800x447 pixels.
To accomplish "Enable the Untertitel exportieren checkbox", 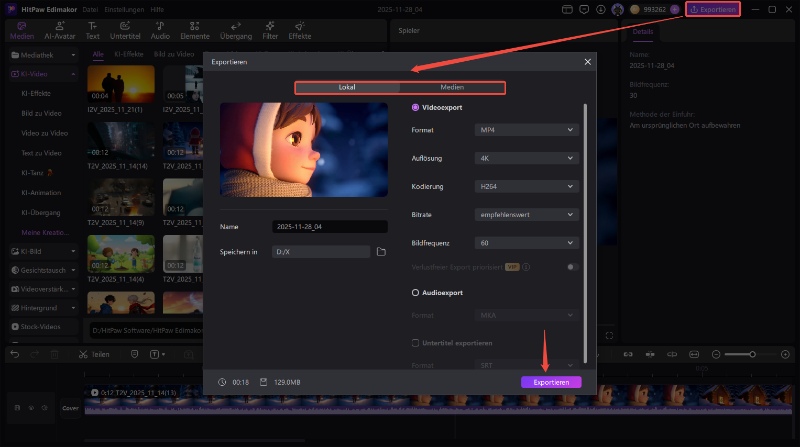I will click(x=416, y=343).
